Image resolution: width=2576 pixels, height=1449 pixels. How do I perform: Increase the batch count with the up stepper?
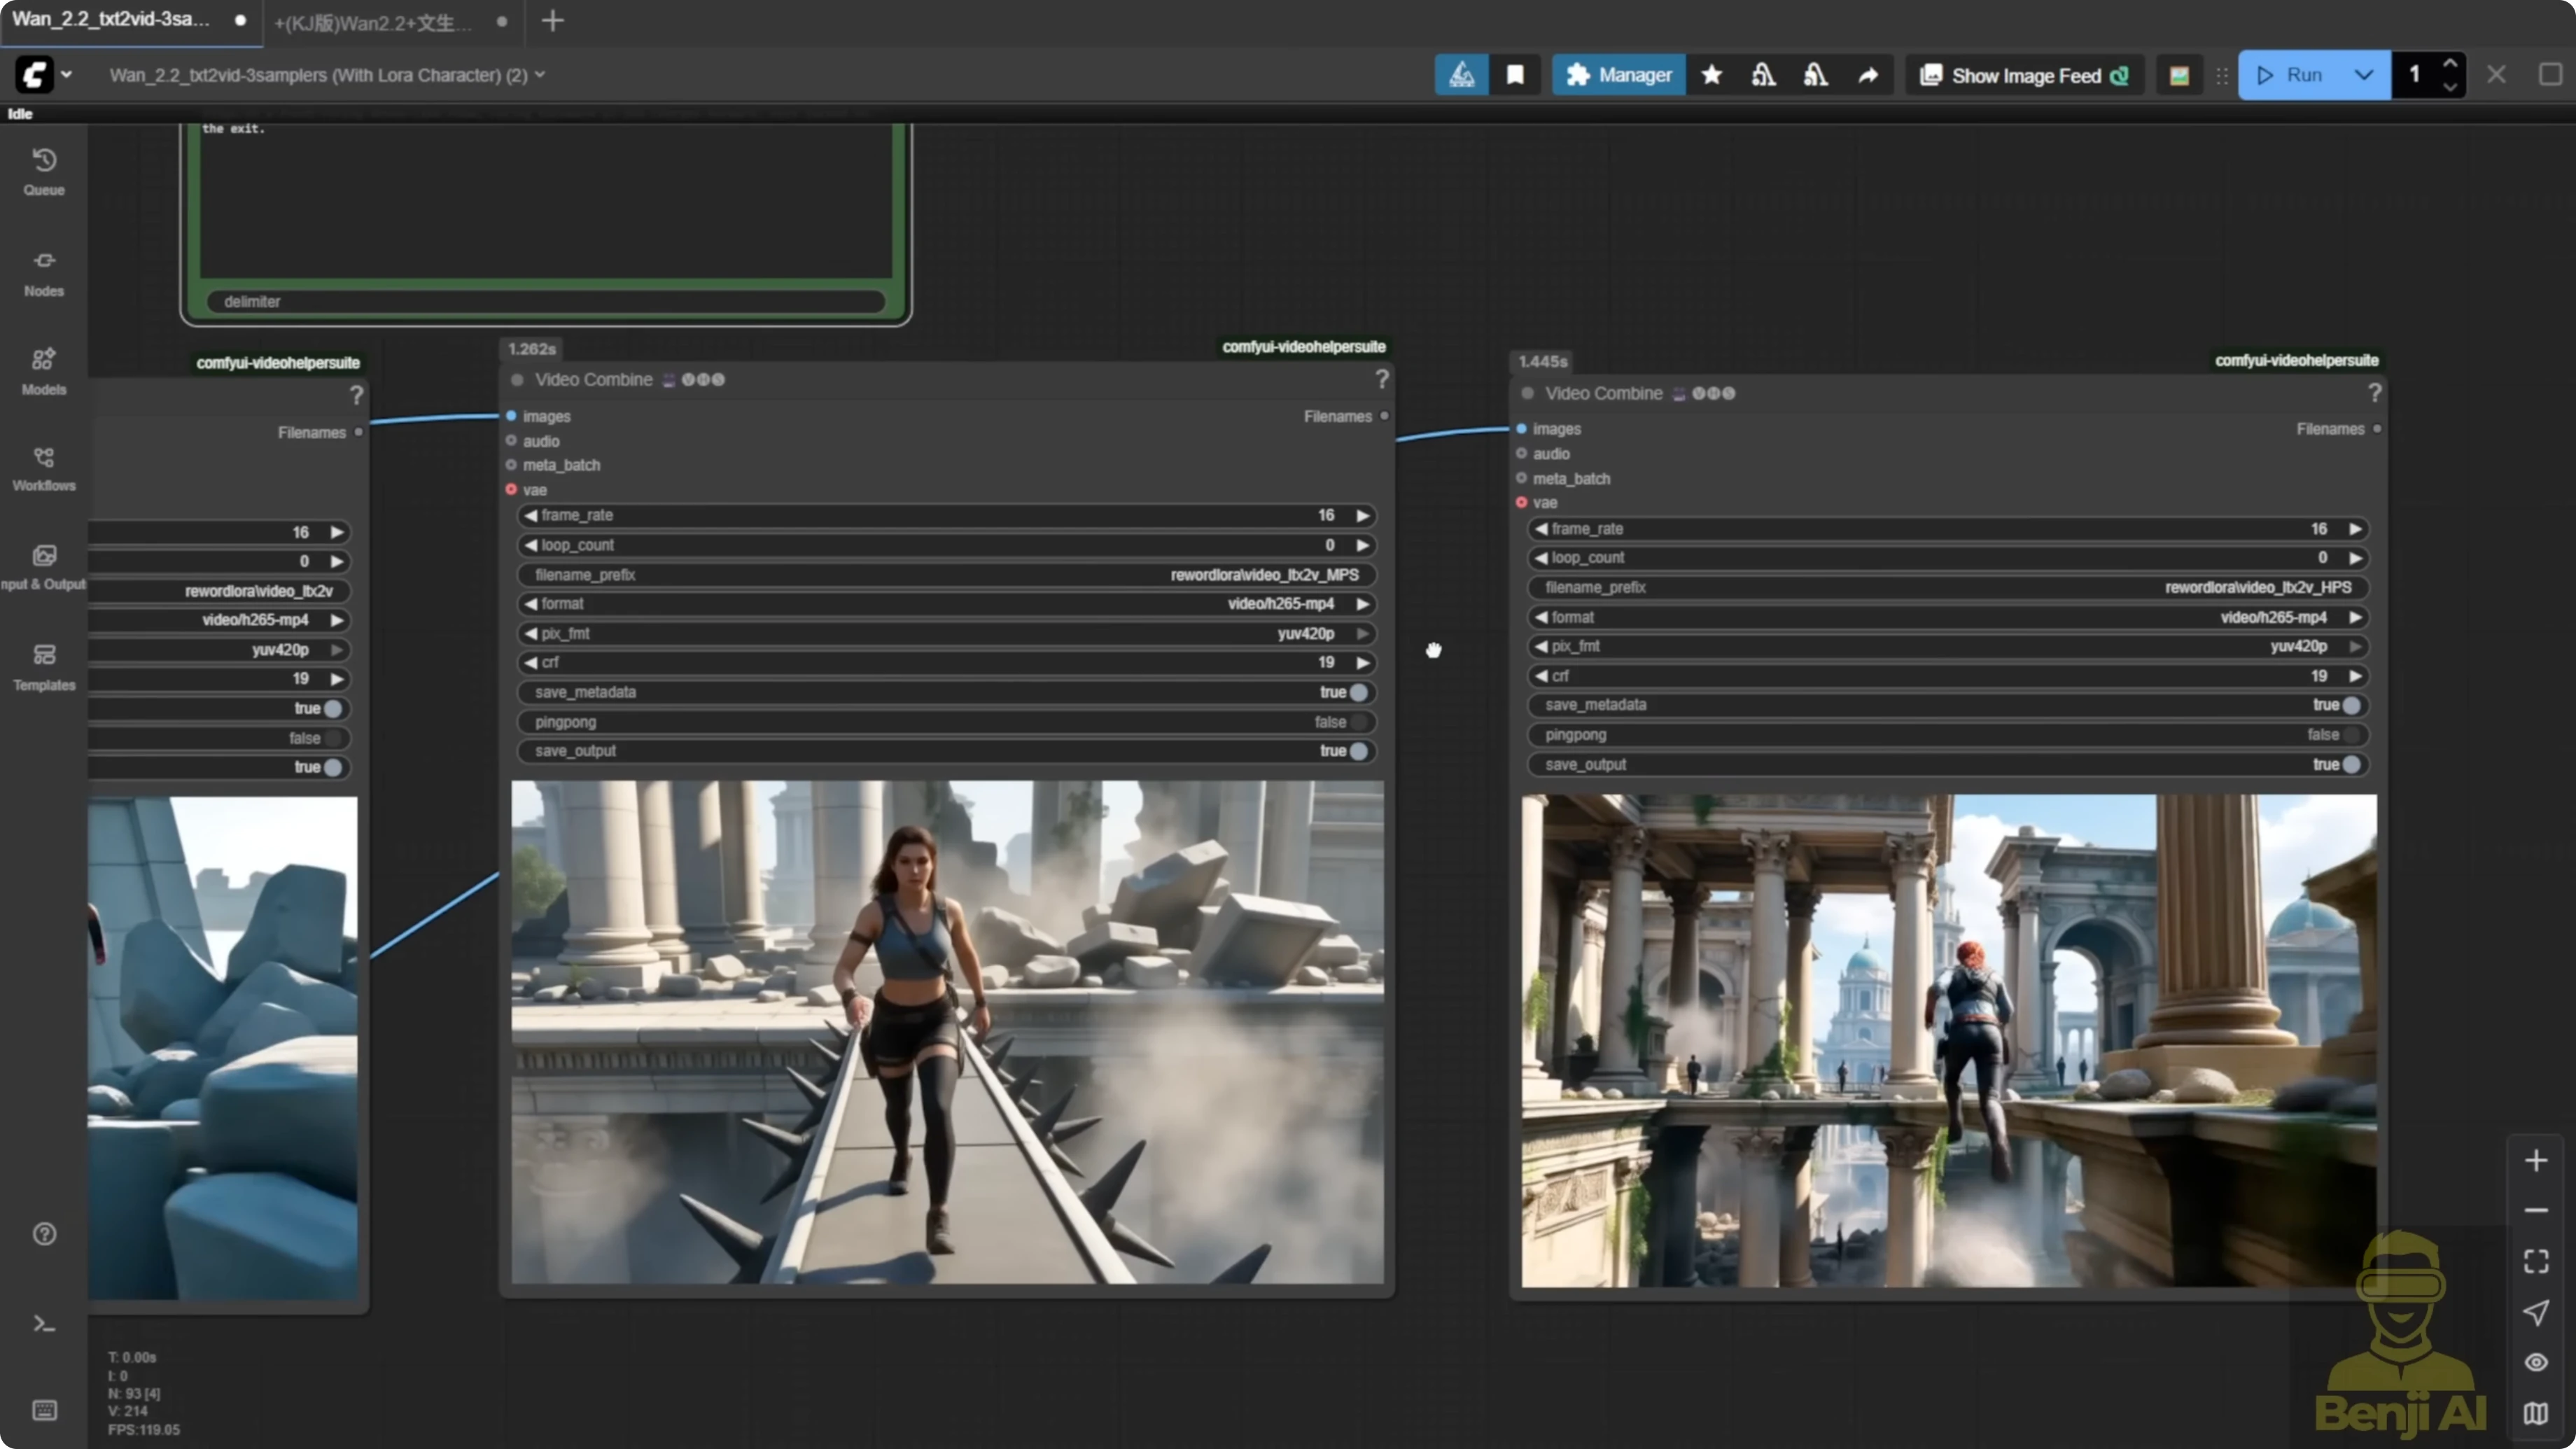(x=2450, y=64)
